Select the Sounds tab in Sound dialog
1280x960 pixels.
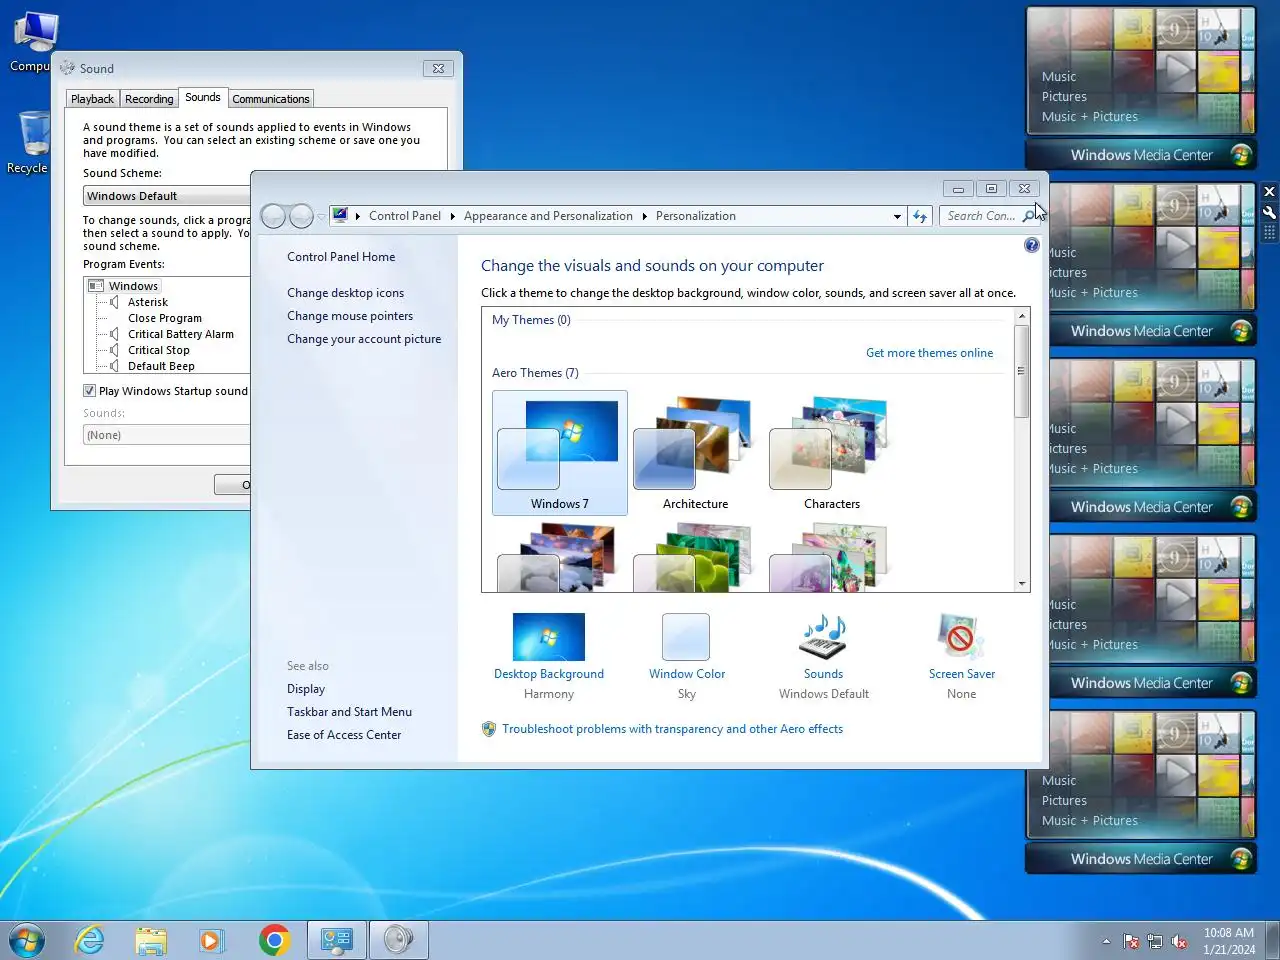(203, 97)
